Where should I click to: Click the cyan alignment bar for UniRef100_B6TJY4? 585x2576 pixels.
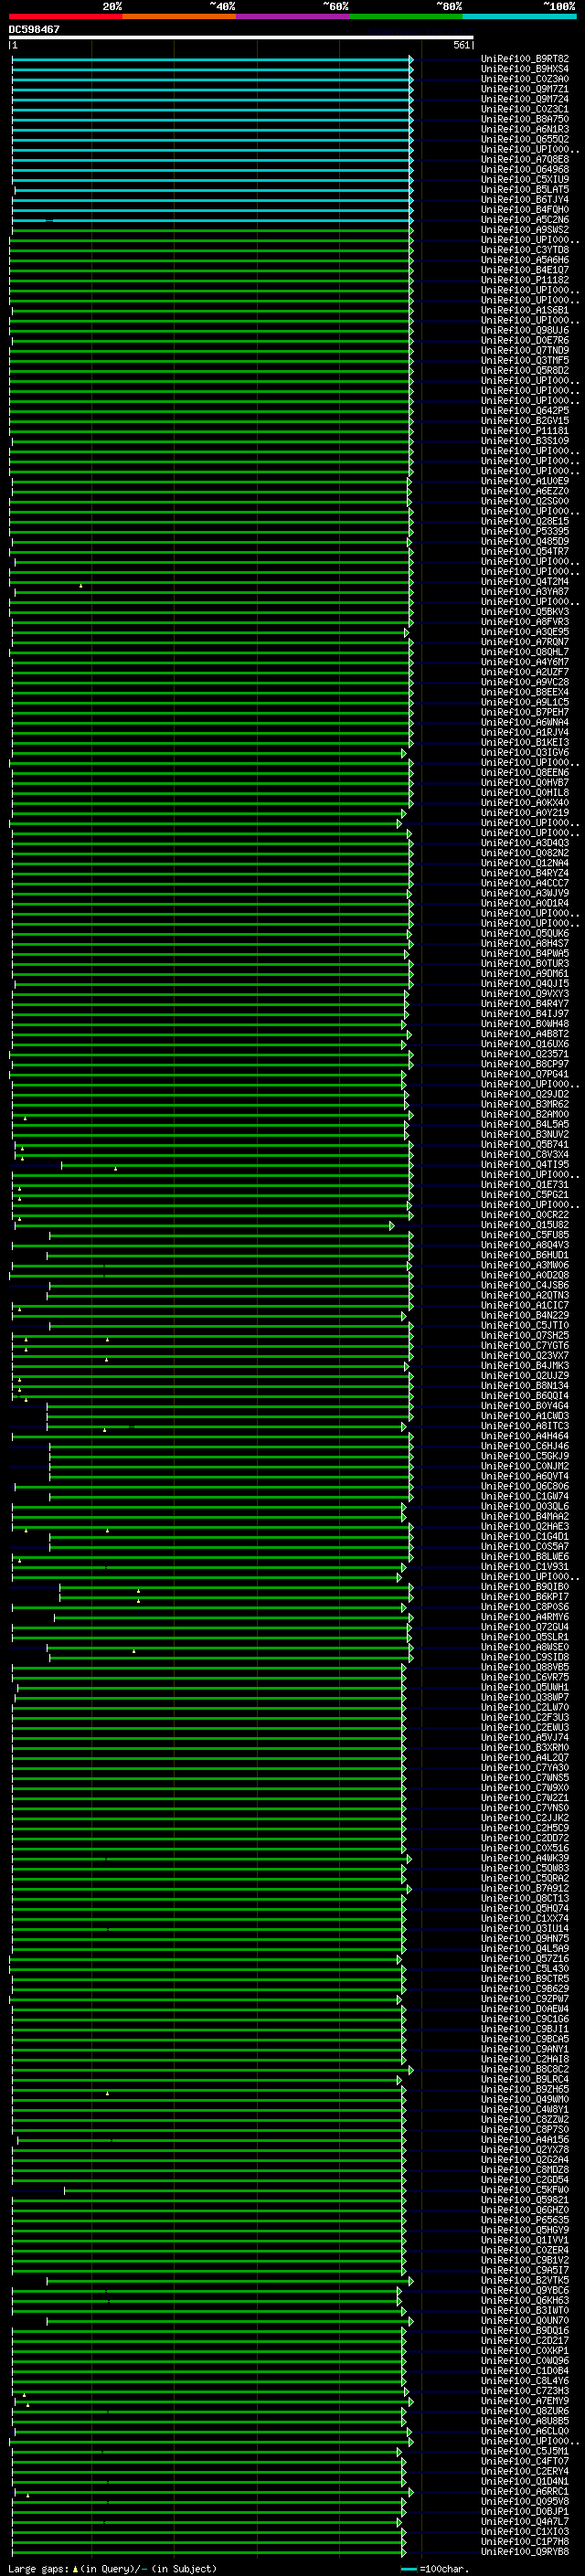[211, 200]
